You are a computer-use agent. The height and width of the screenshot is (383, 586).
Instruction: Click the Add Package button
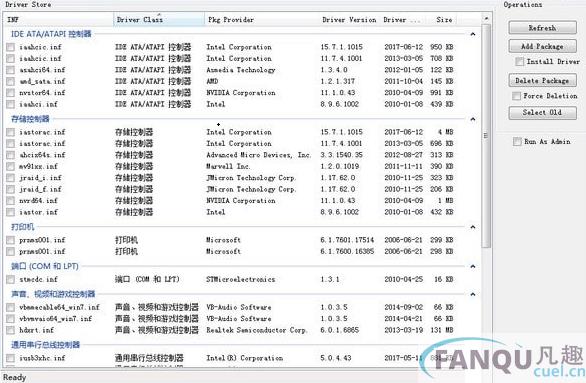point(542,46)
